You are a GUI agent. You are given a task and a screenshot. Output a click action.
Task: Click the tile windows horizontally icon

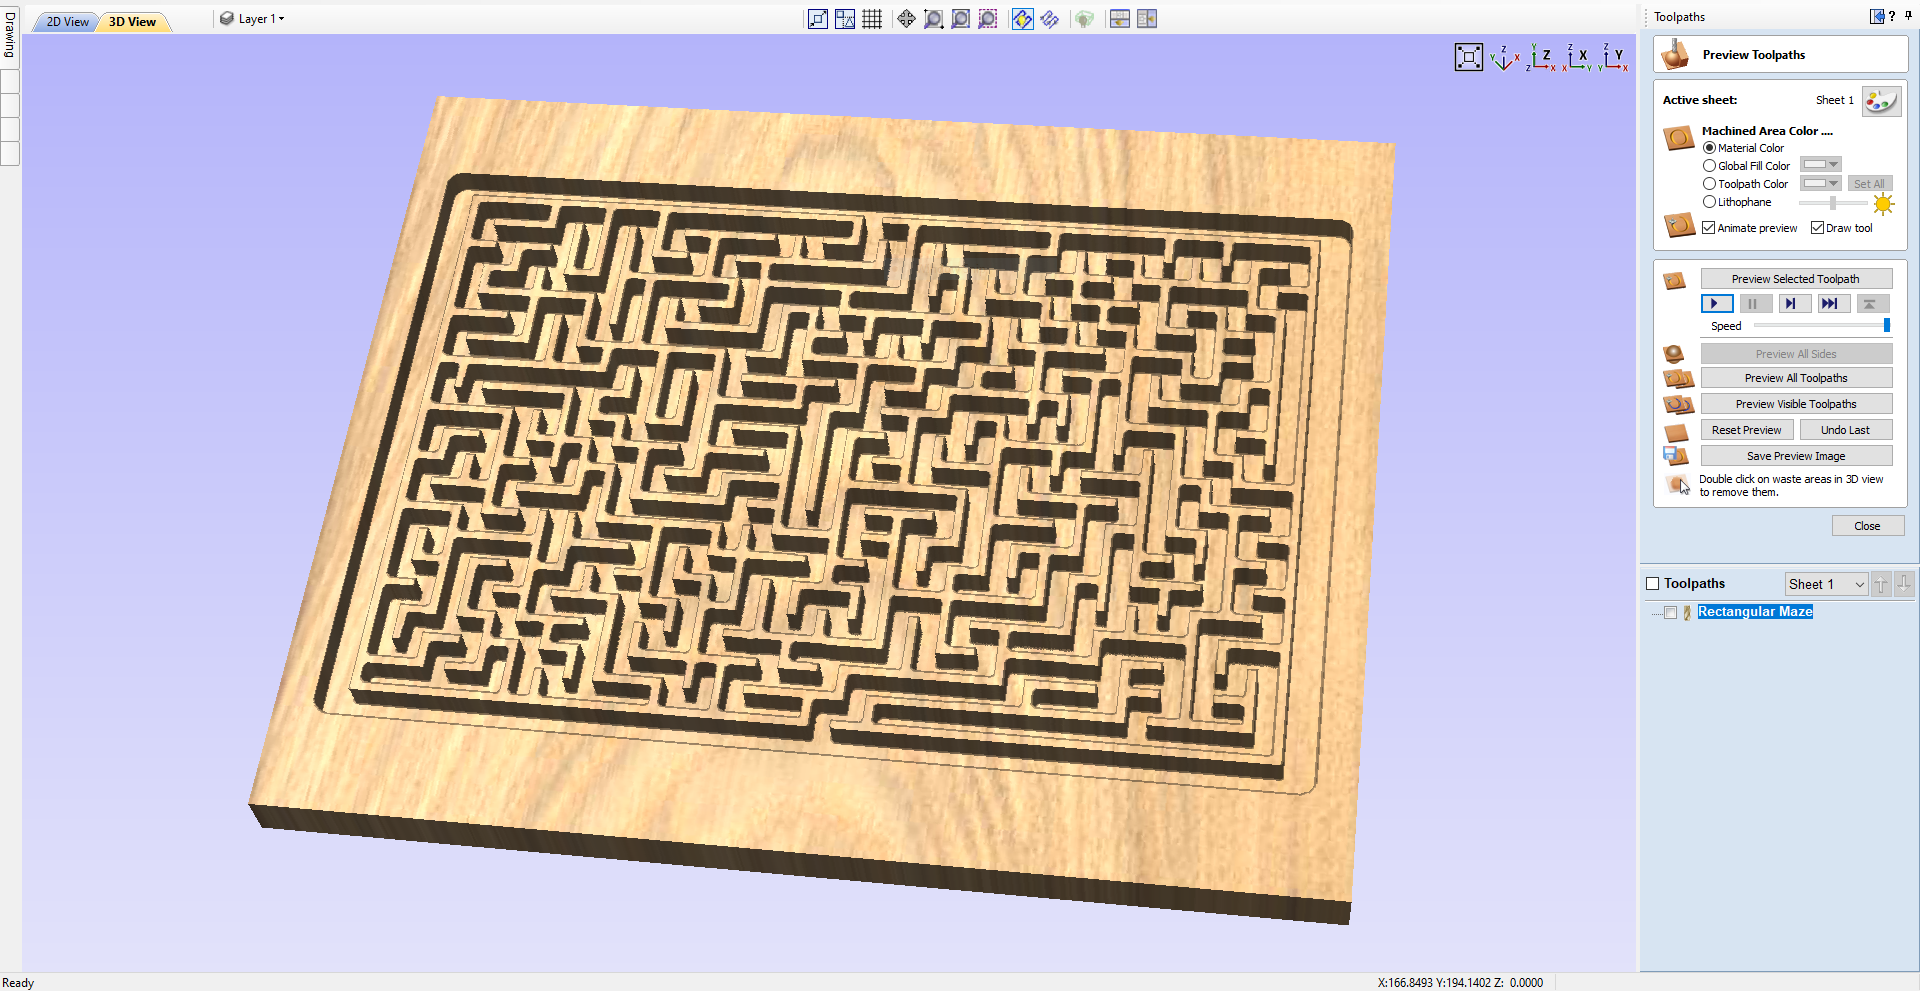[x=1119, y=18]
